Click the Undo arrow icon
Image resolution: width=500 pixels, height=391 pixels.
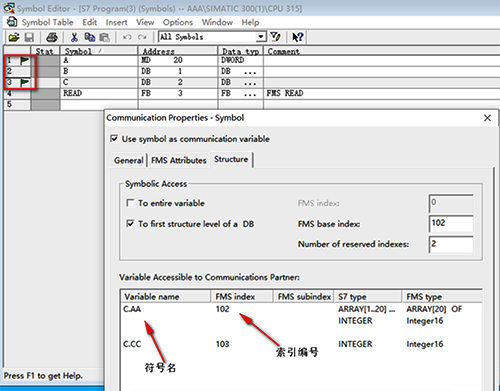[x=127, y=37]
